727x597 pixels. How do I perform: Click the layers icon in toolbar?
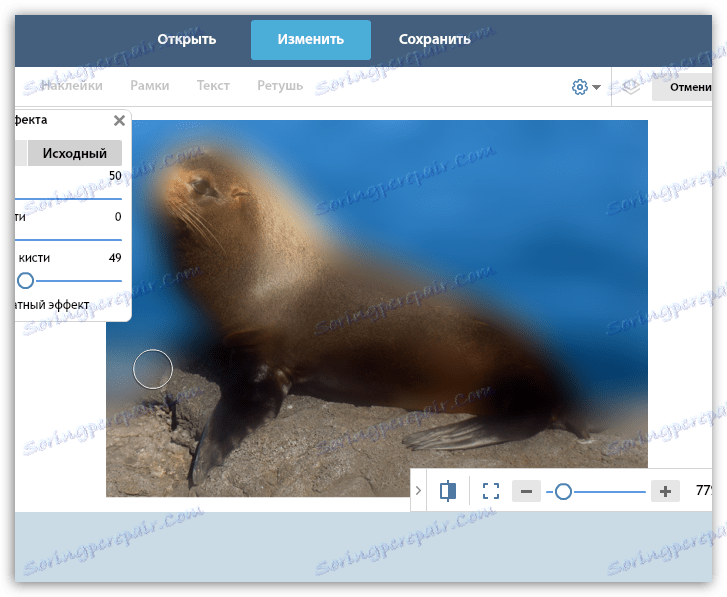tap(631, 87)
